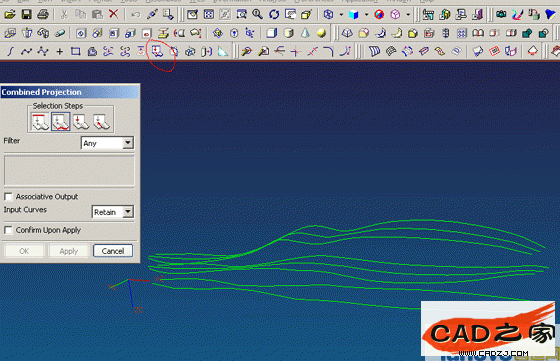Click the Point plus-sign tool
The width and height of the screenshot is (560, 361).
[x=59, y=52]
